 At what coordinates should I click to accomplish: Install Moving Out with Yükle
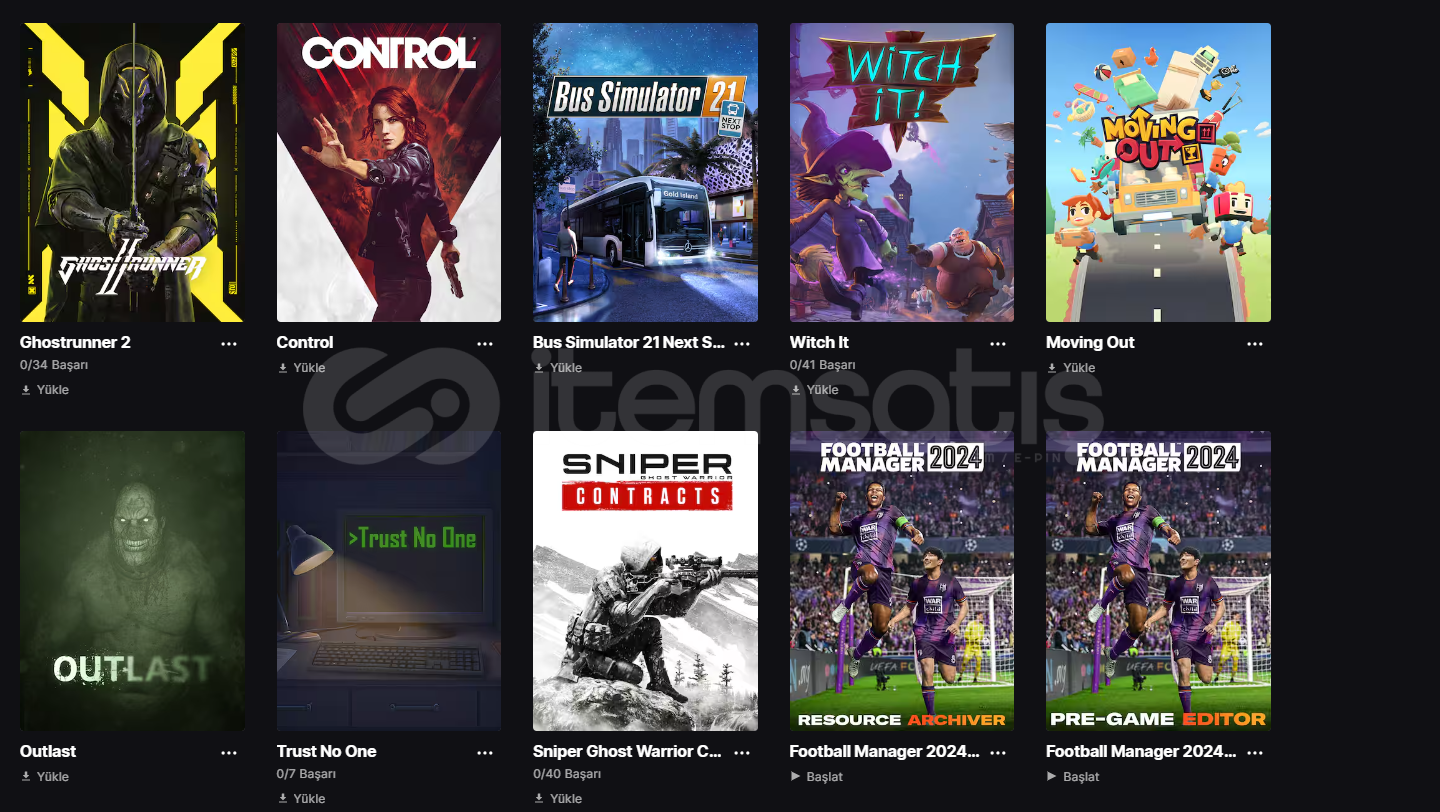coord(1071,368)
